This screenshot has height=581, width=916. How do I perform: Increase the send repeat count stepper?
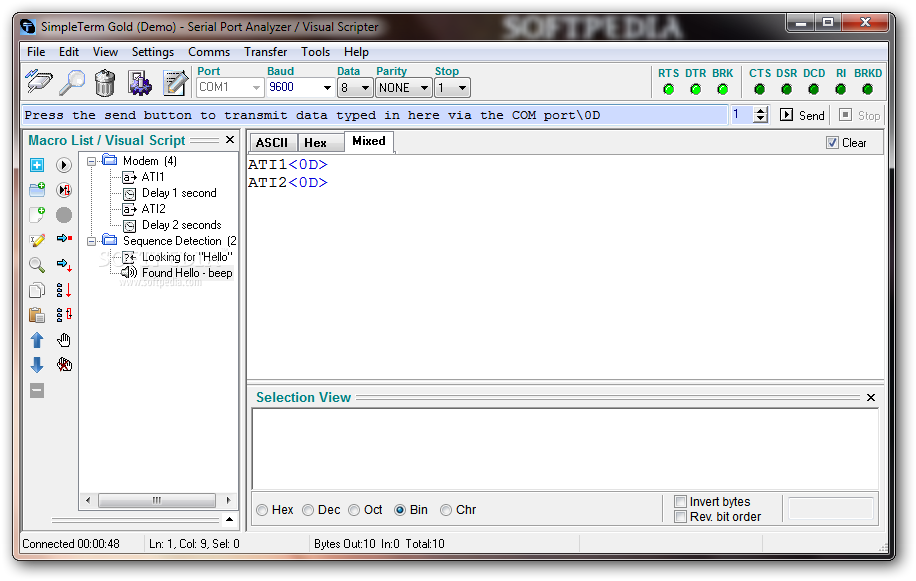pos(760,110)
